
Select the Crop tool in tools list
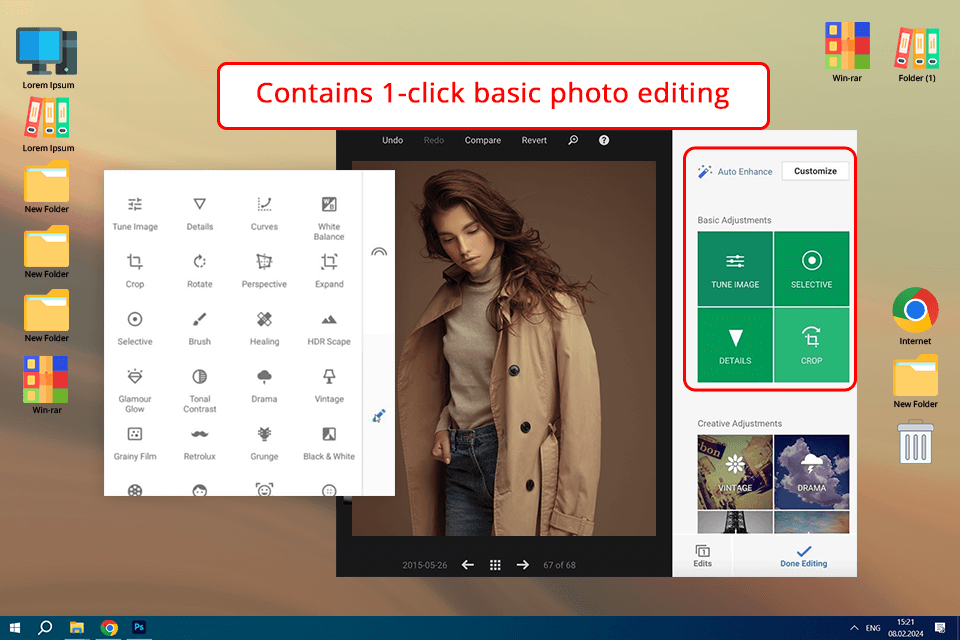pyautogui.click(x=135, y=271)
